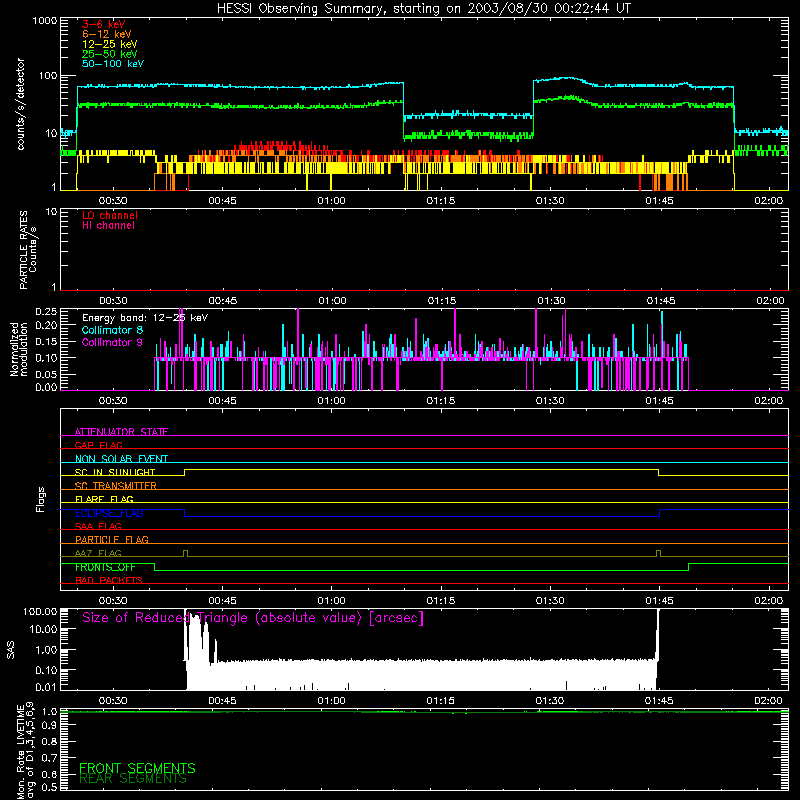Click the 0.9 tick label on the livetime panel
This screenshot has width=800, height=800.
click(49, 726)
